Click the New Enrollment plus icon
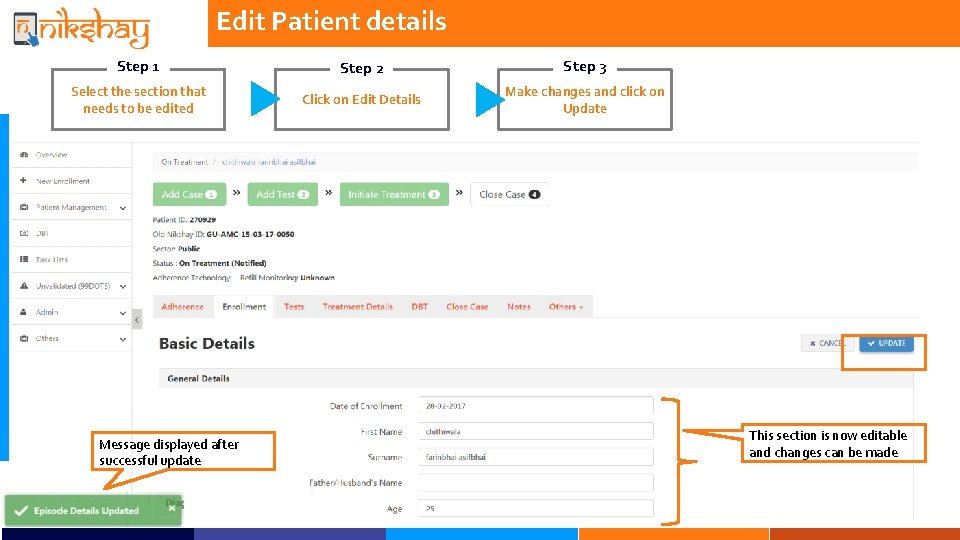This screenshot has width=960, height=540. point(23,181)
